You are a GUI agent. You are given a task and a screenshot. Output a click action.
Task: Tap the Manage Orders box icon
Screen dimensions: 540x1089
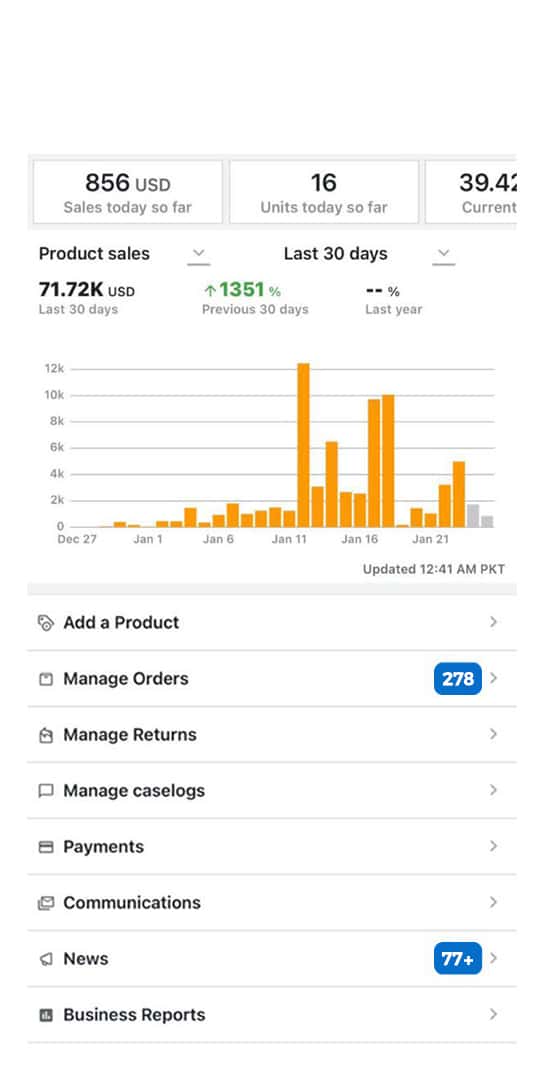tap(45, 679)
